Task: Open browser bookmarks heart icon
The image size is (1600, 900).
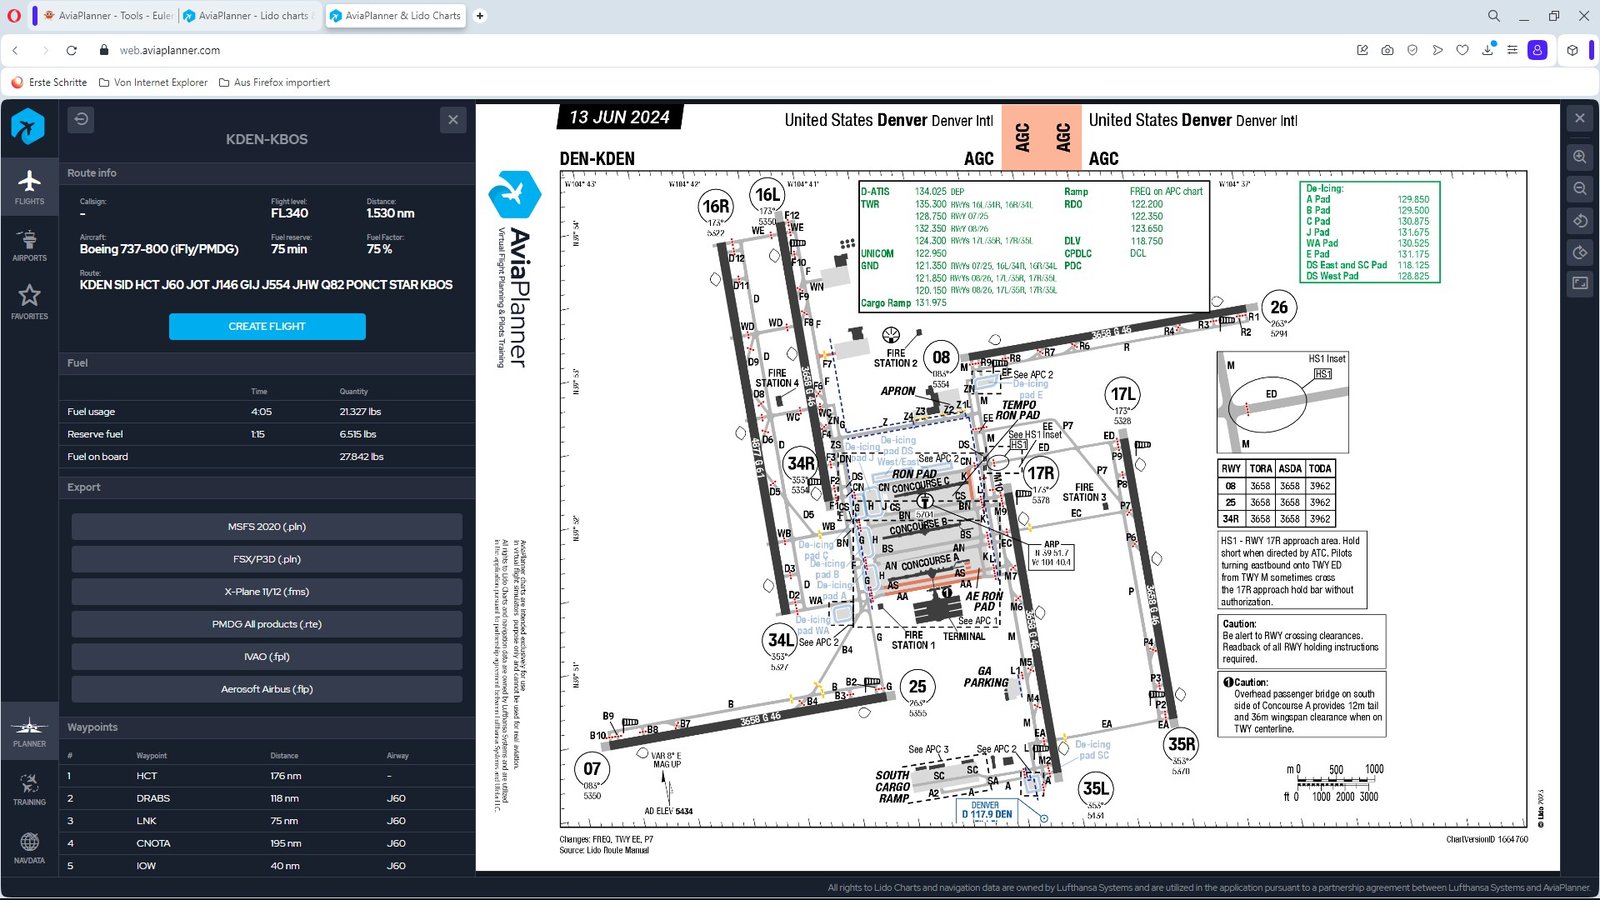Action: [x=1462, y=50]
